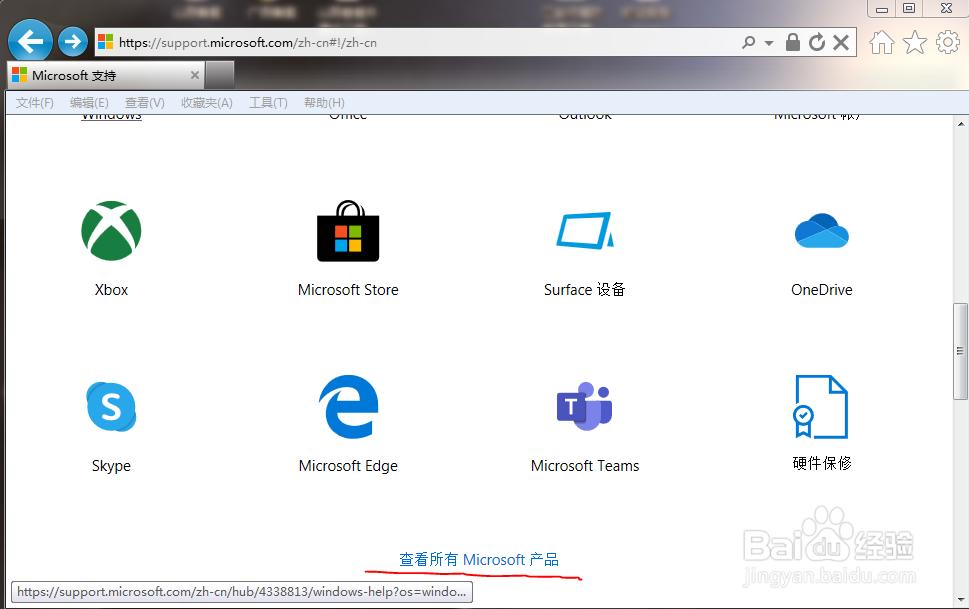
Task: Open the address bar dropdown arrow
Action: pos(769,43)
